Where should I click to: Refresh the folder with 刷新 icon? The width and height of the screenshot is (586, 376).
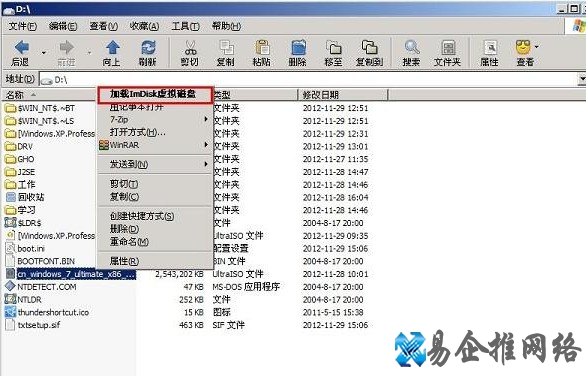[x=148, y=47]
